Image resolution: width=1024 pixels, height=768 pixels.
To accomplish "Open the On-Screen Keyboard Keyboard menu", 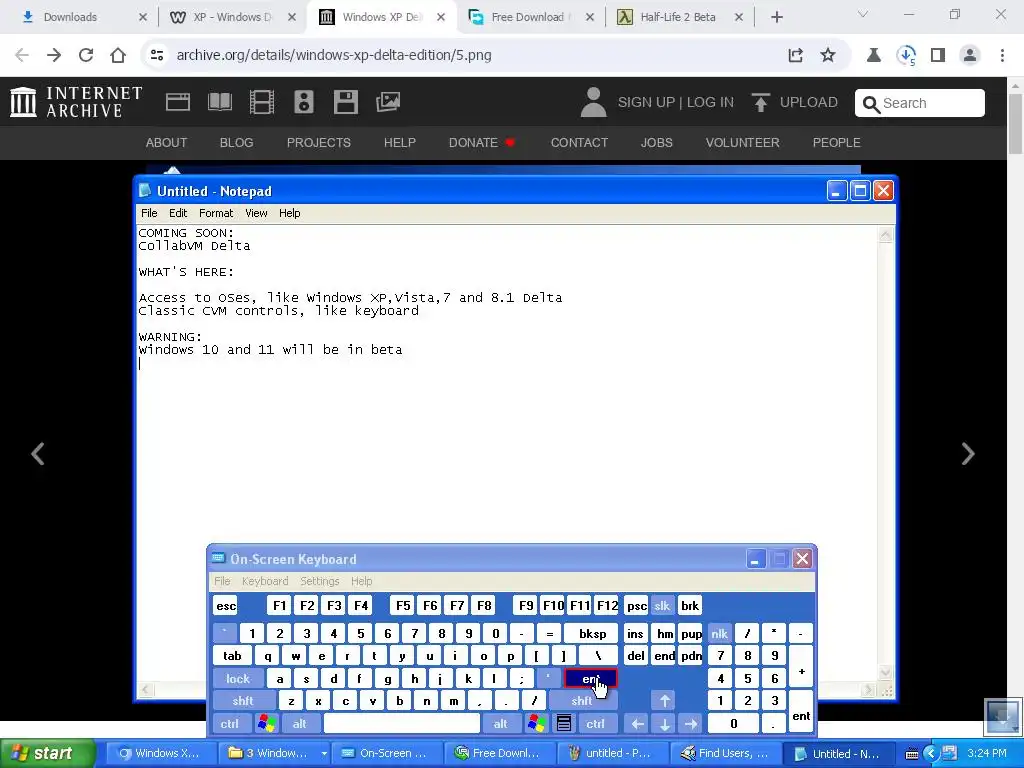I will pos(264,581).
